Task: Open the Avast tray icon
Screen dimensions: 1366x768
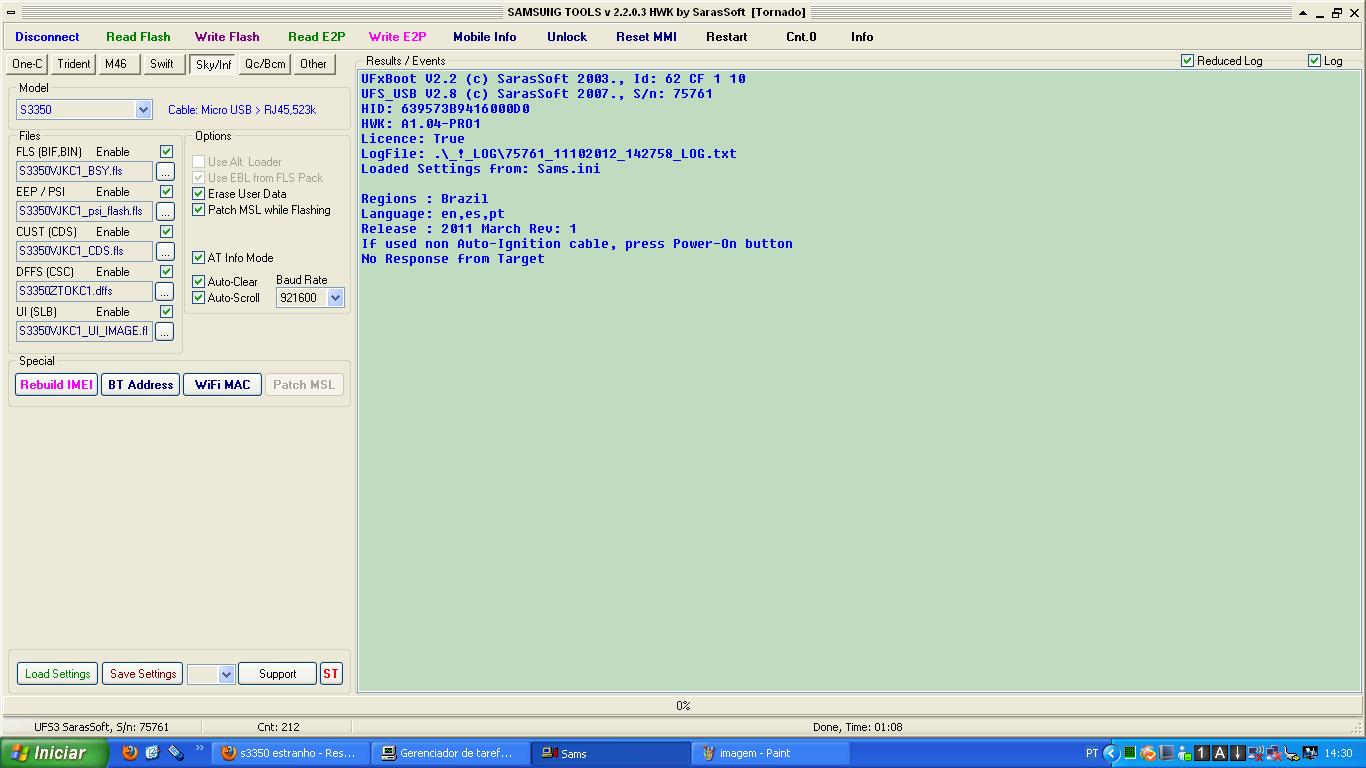Action: pos(1148,753)
